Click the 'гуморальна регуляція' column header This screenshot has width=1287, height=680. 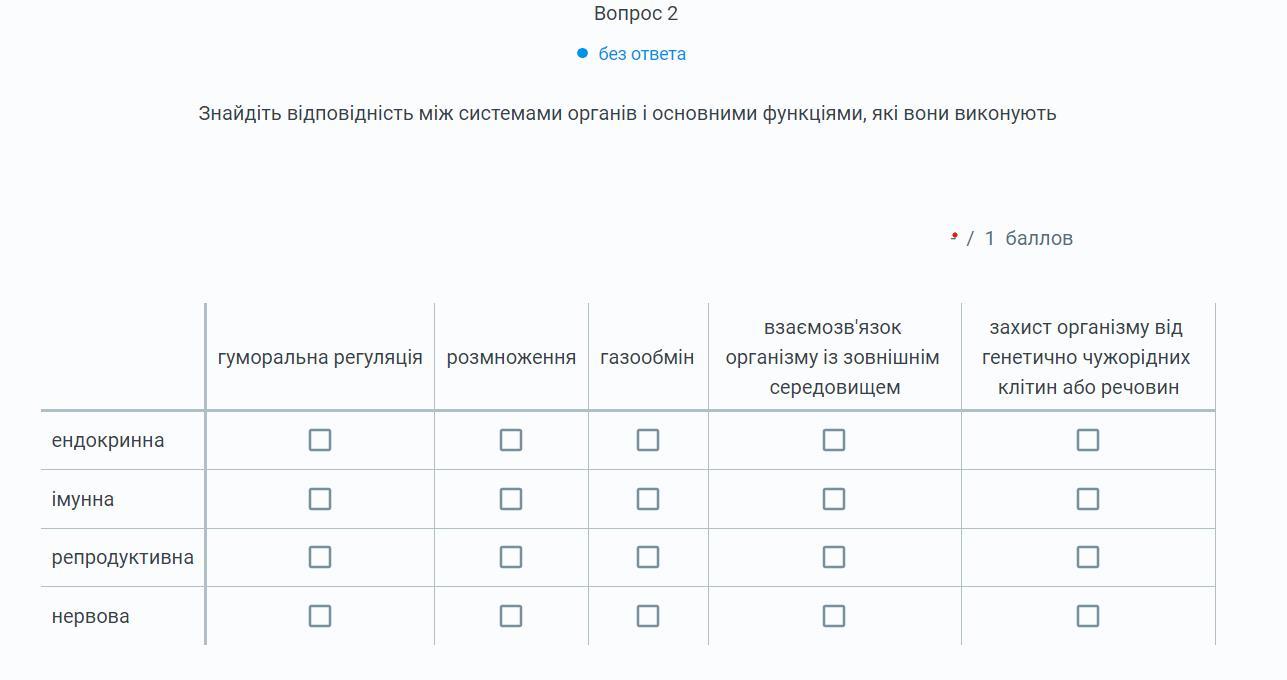[320, 357]
